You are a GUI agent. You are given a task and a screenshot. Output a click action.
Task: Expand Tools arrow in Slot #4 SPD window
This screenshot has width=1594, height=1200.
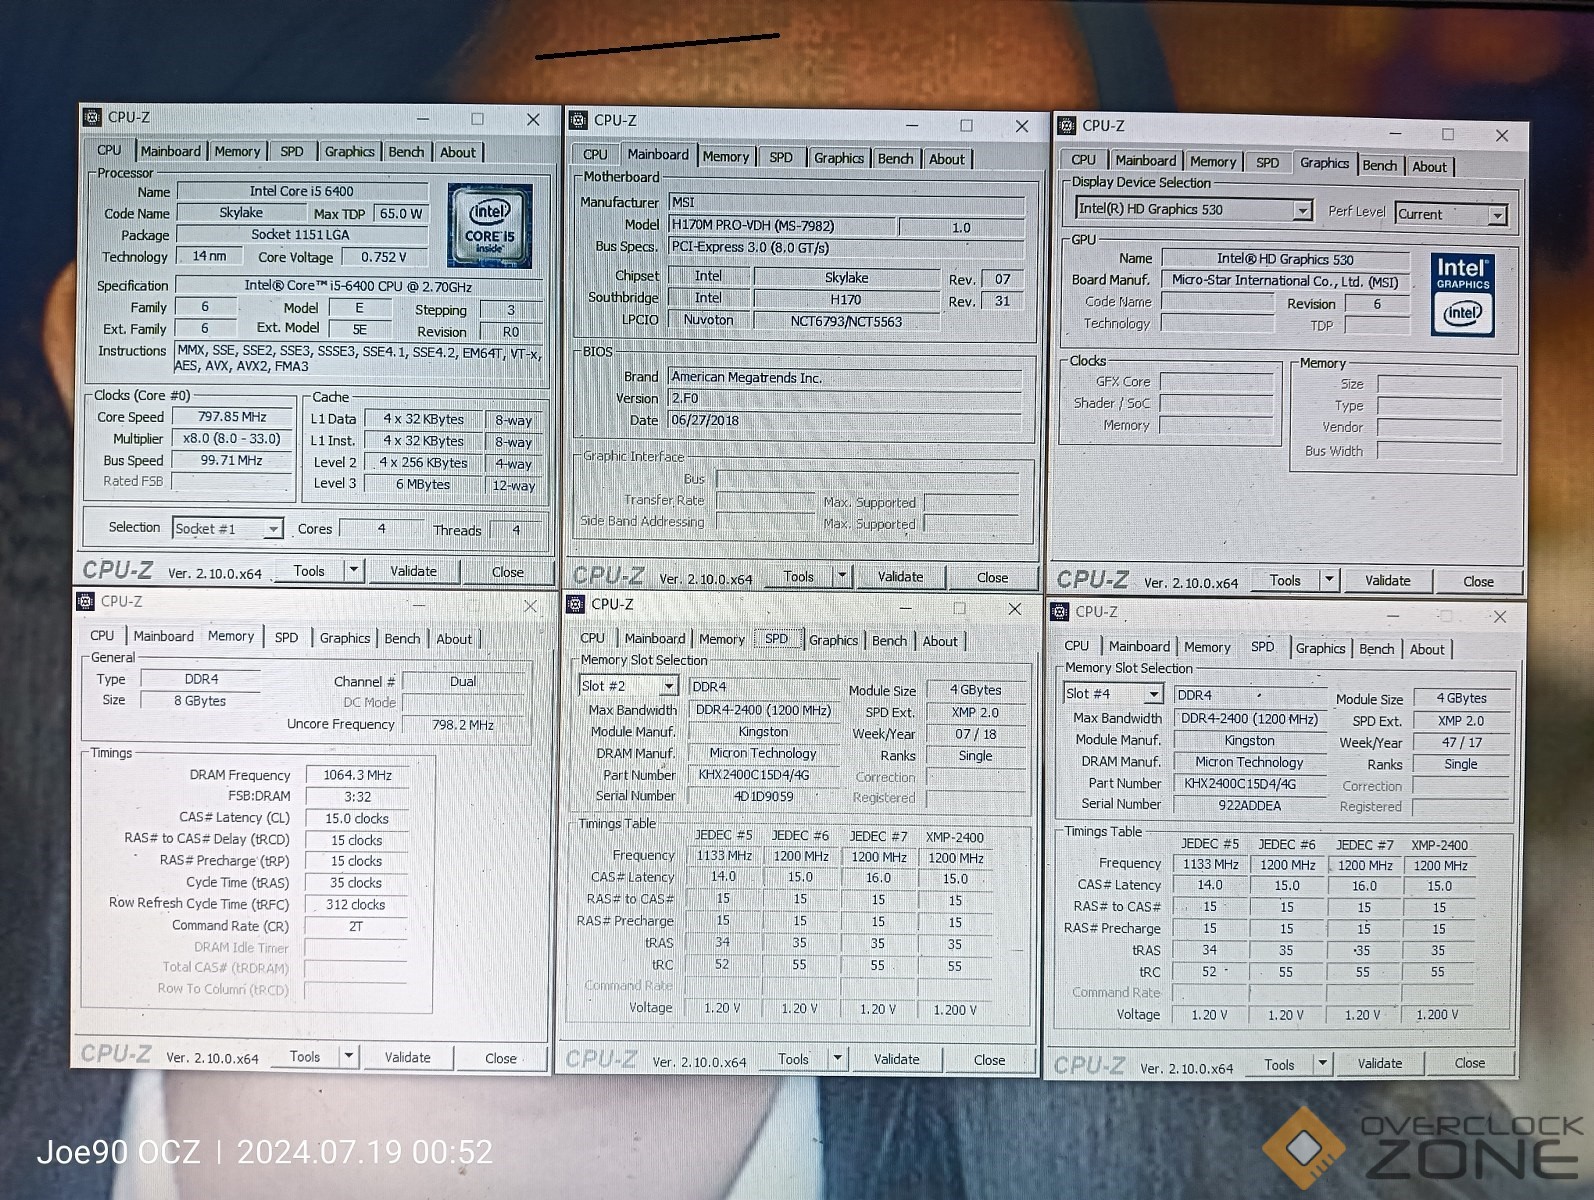coord(1323,1064)
